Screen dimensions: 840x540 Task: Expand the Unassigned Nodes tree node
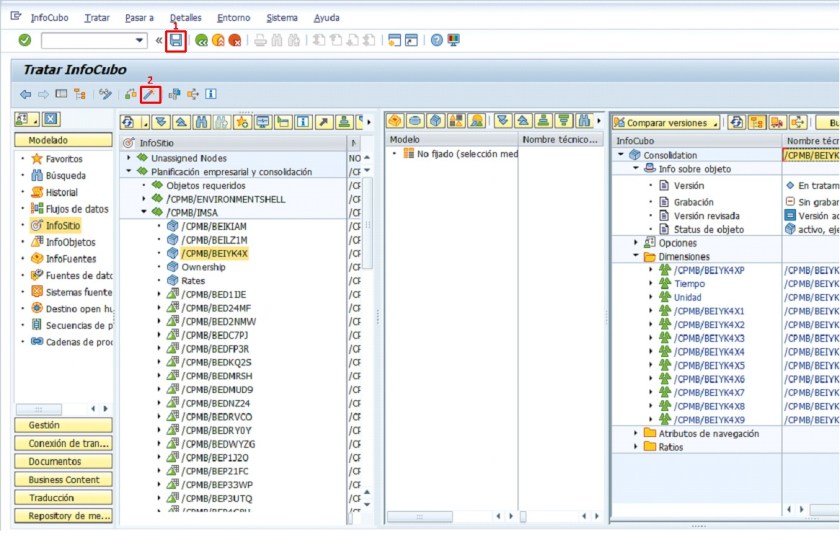[129, 158]
